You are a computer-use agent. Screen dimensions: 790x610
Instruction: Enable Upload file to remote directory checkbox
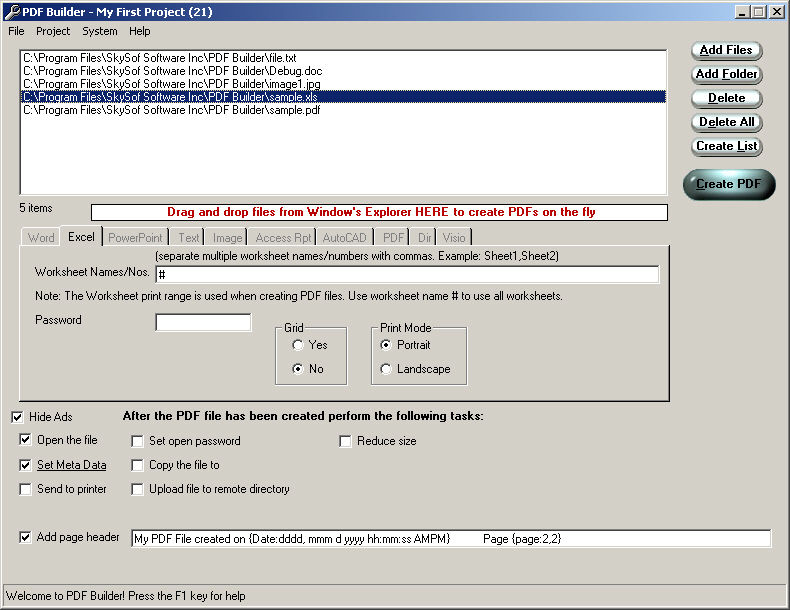[137, 489]
